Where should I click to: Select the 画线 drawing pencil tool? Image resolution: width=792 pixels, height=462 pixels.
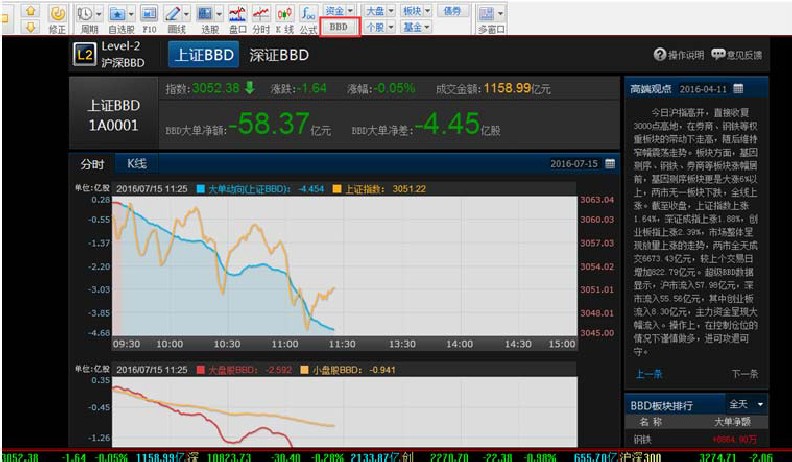pyautogui.click(x=176, y=18)
